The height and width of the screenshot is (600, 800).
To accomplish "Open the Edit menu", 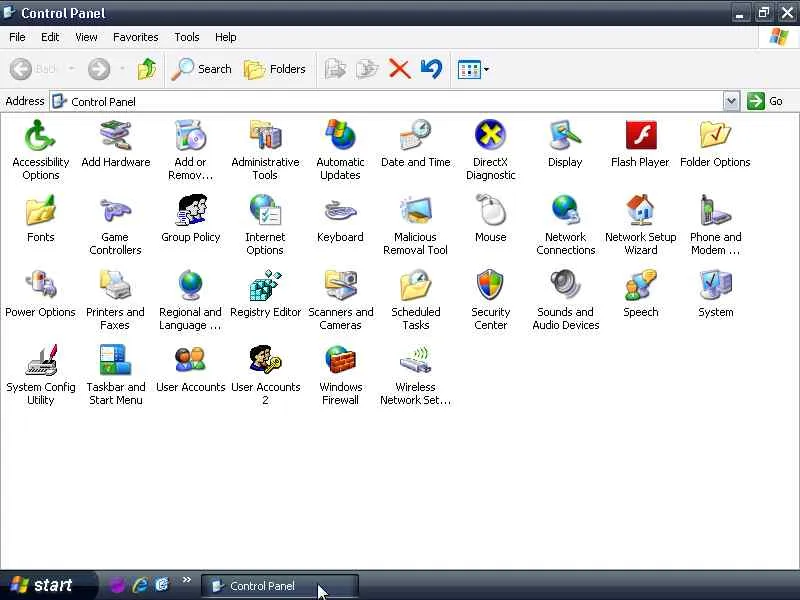I will tap(49, 37).
